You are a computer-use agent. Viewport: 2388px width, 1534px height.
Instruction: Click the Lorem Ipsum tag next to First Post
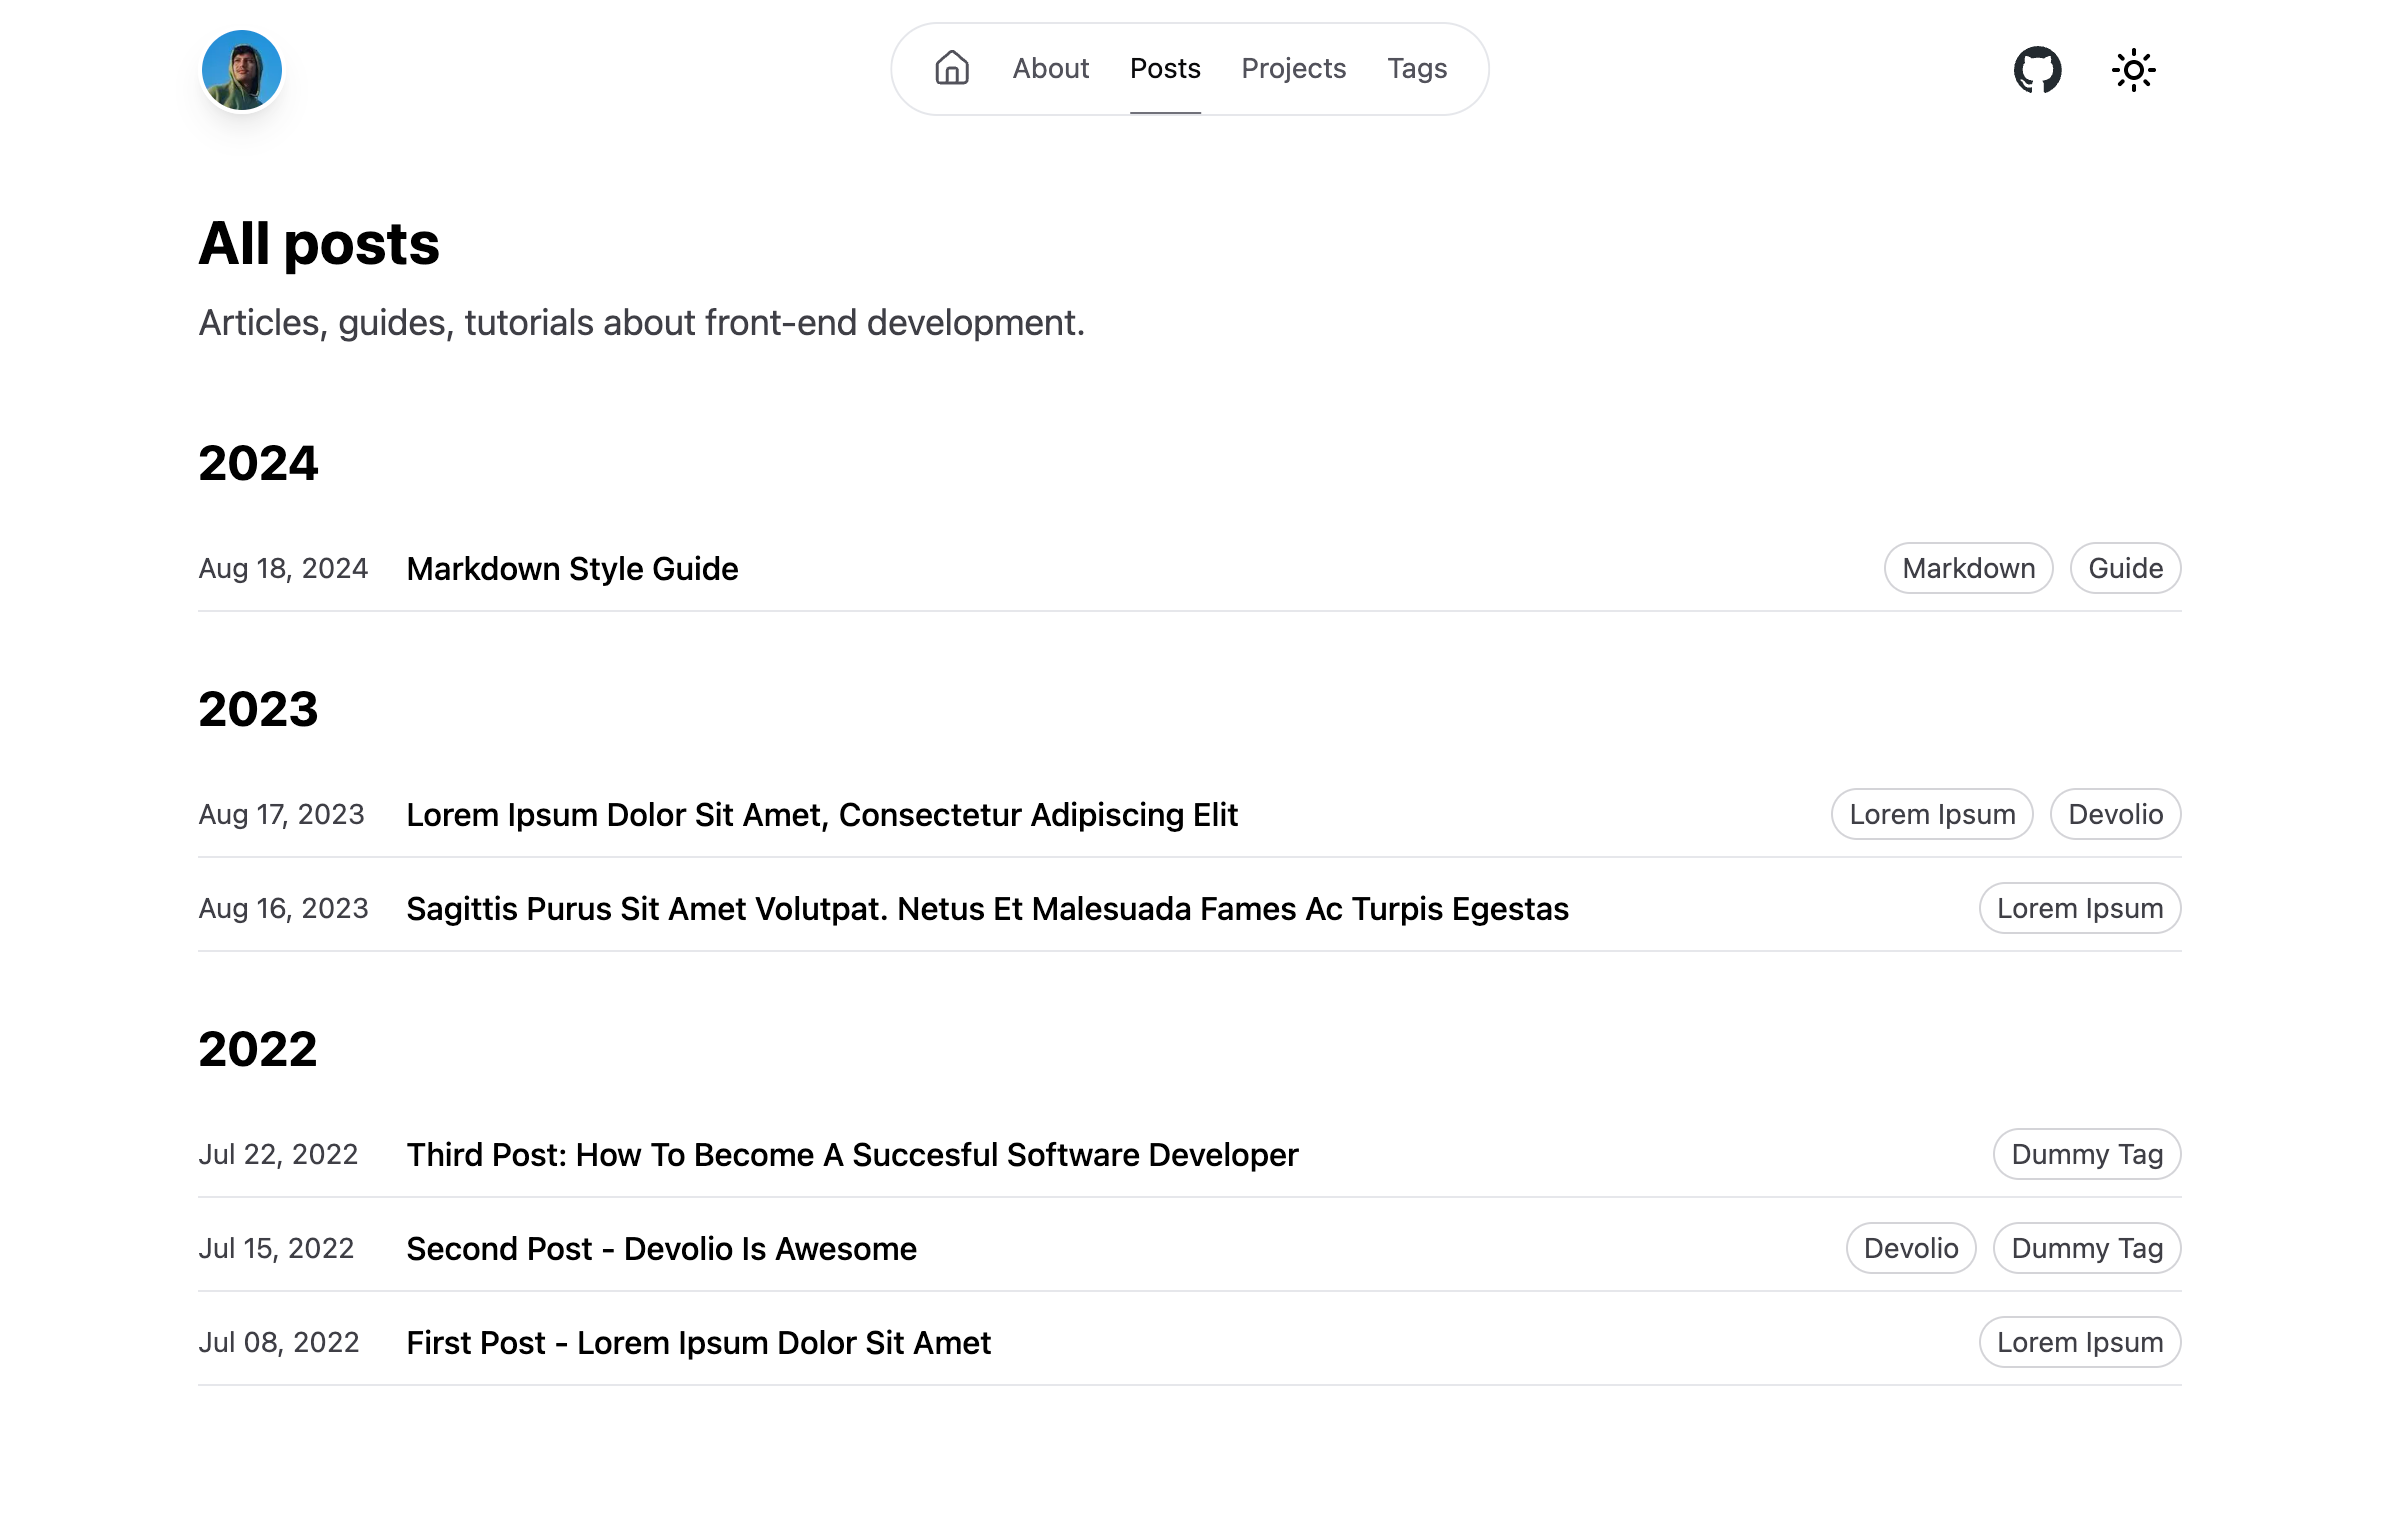[2079, 1342]
